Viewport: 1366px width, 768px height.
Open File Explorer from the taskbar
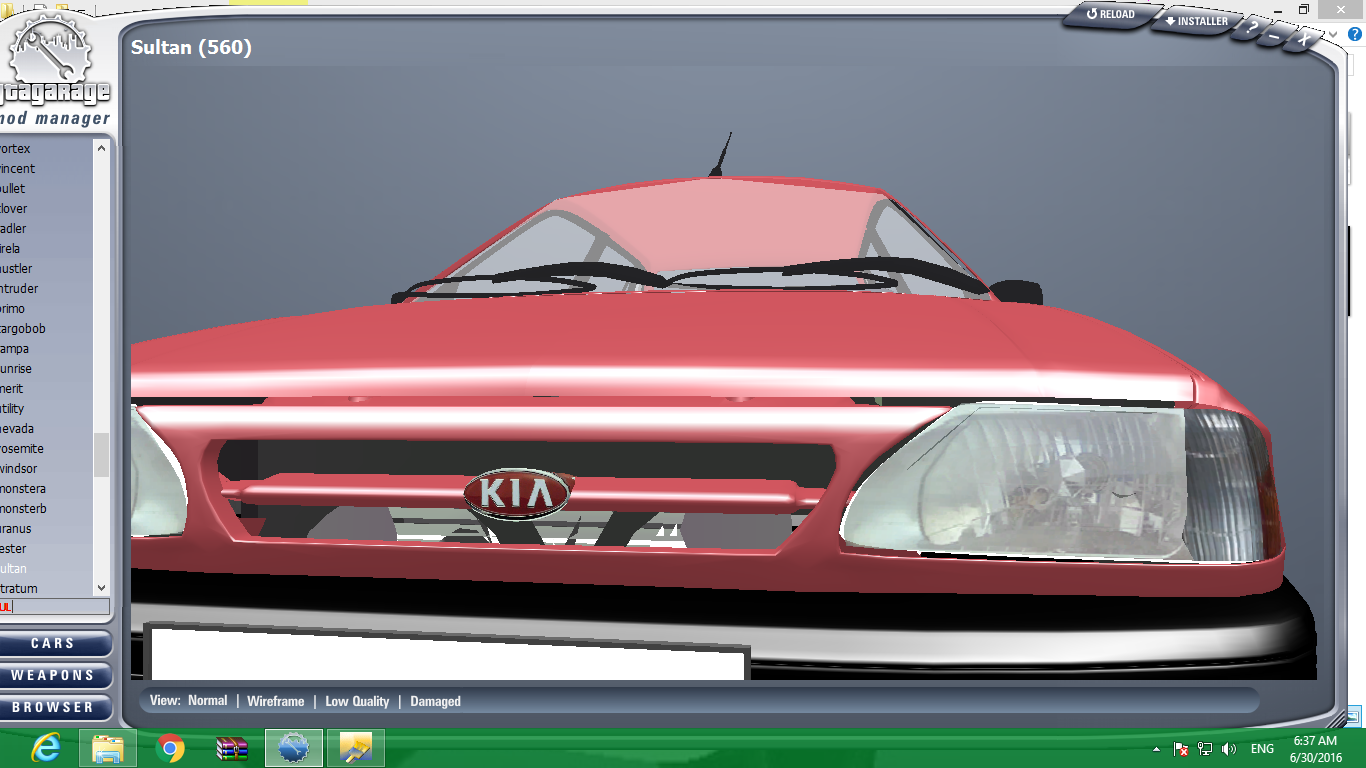tap(107, 748)
